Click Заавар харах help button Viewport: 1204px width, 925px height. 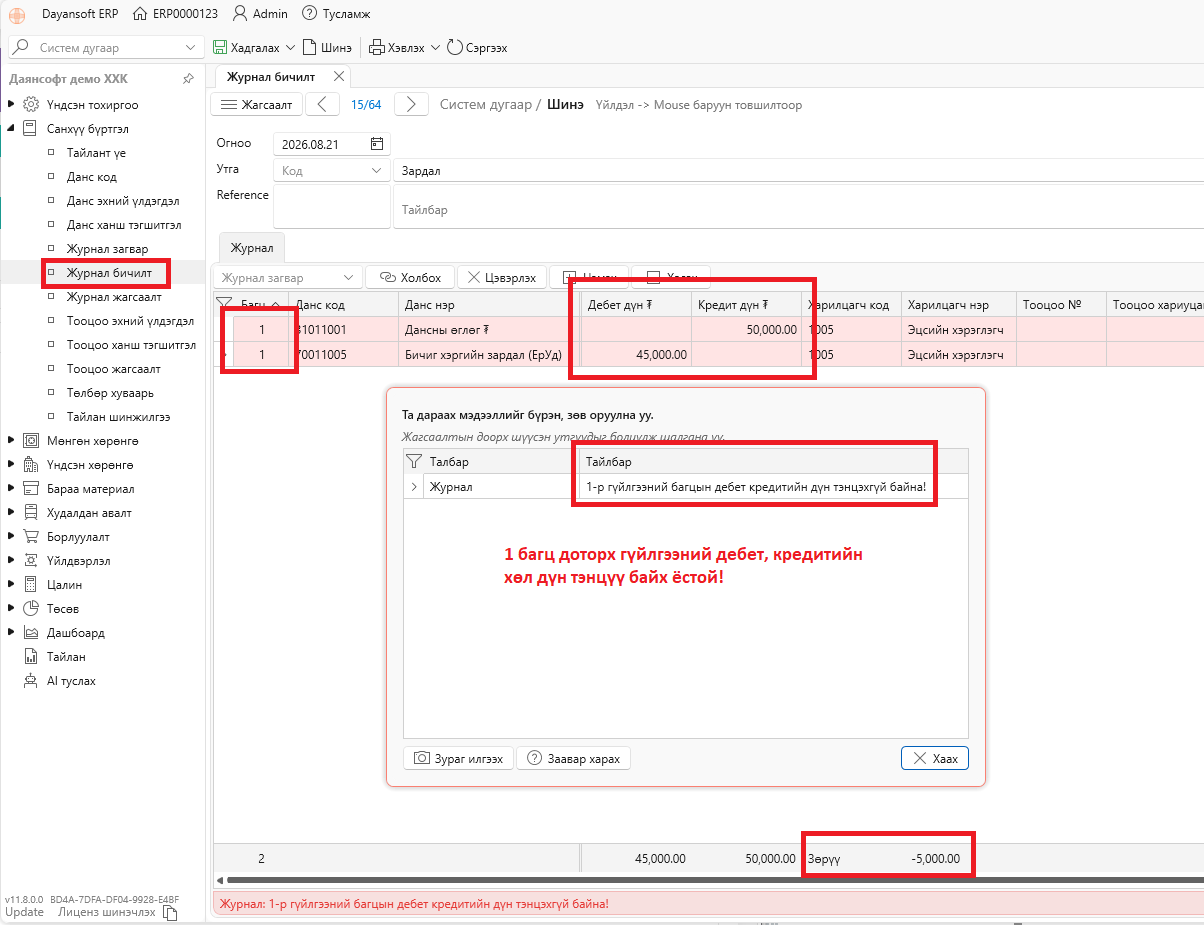[574, 759]
